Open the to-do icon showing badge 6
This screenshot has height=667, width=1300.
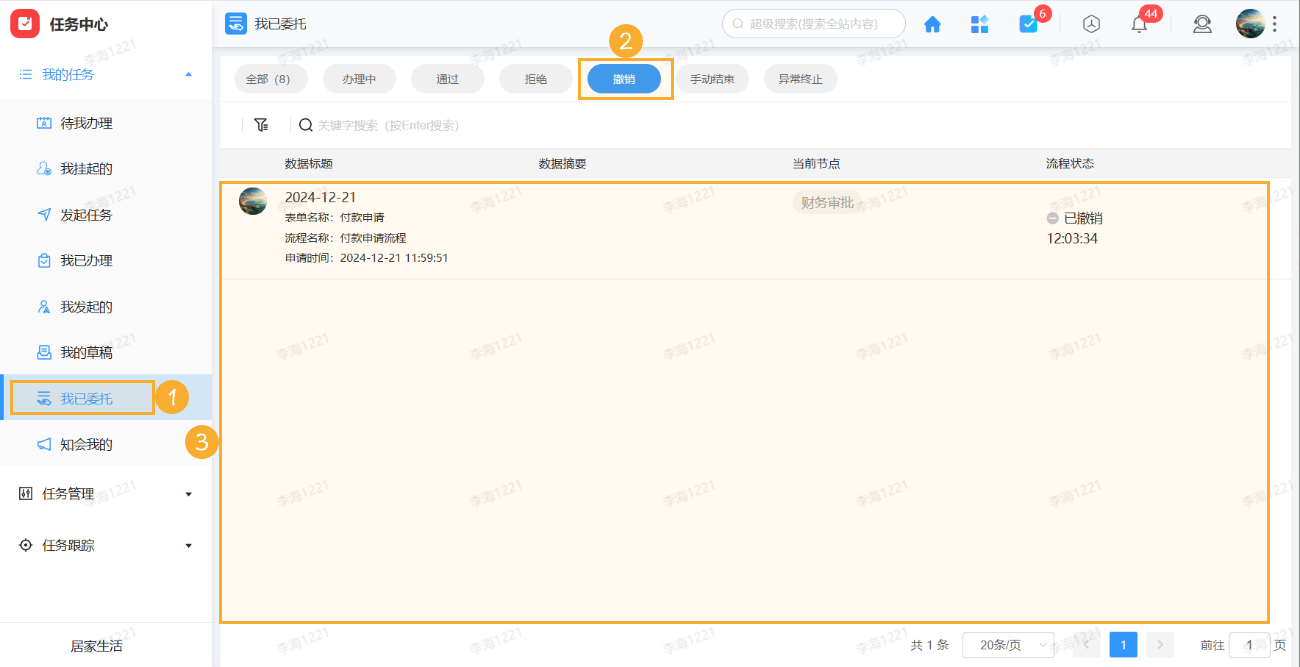click(1029, 23)
